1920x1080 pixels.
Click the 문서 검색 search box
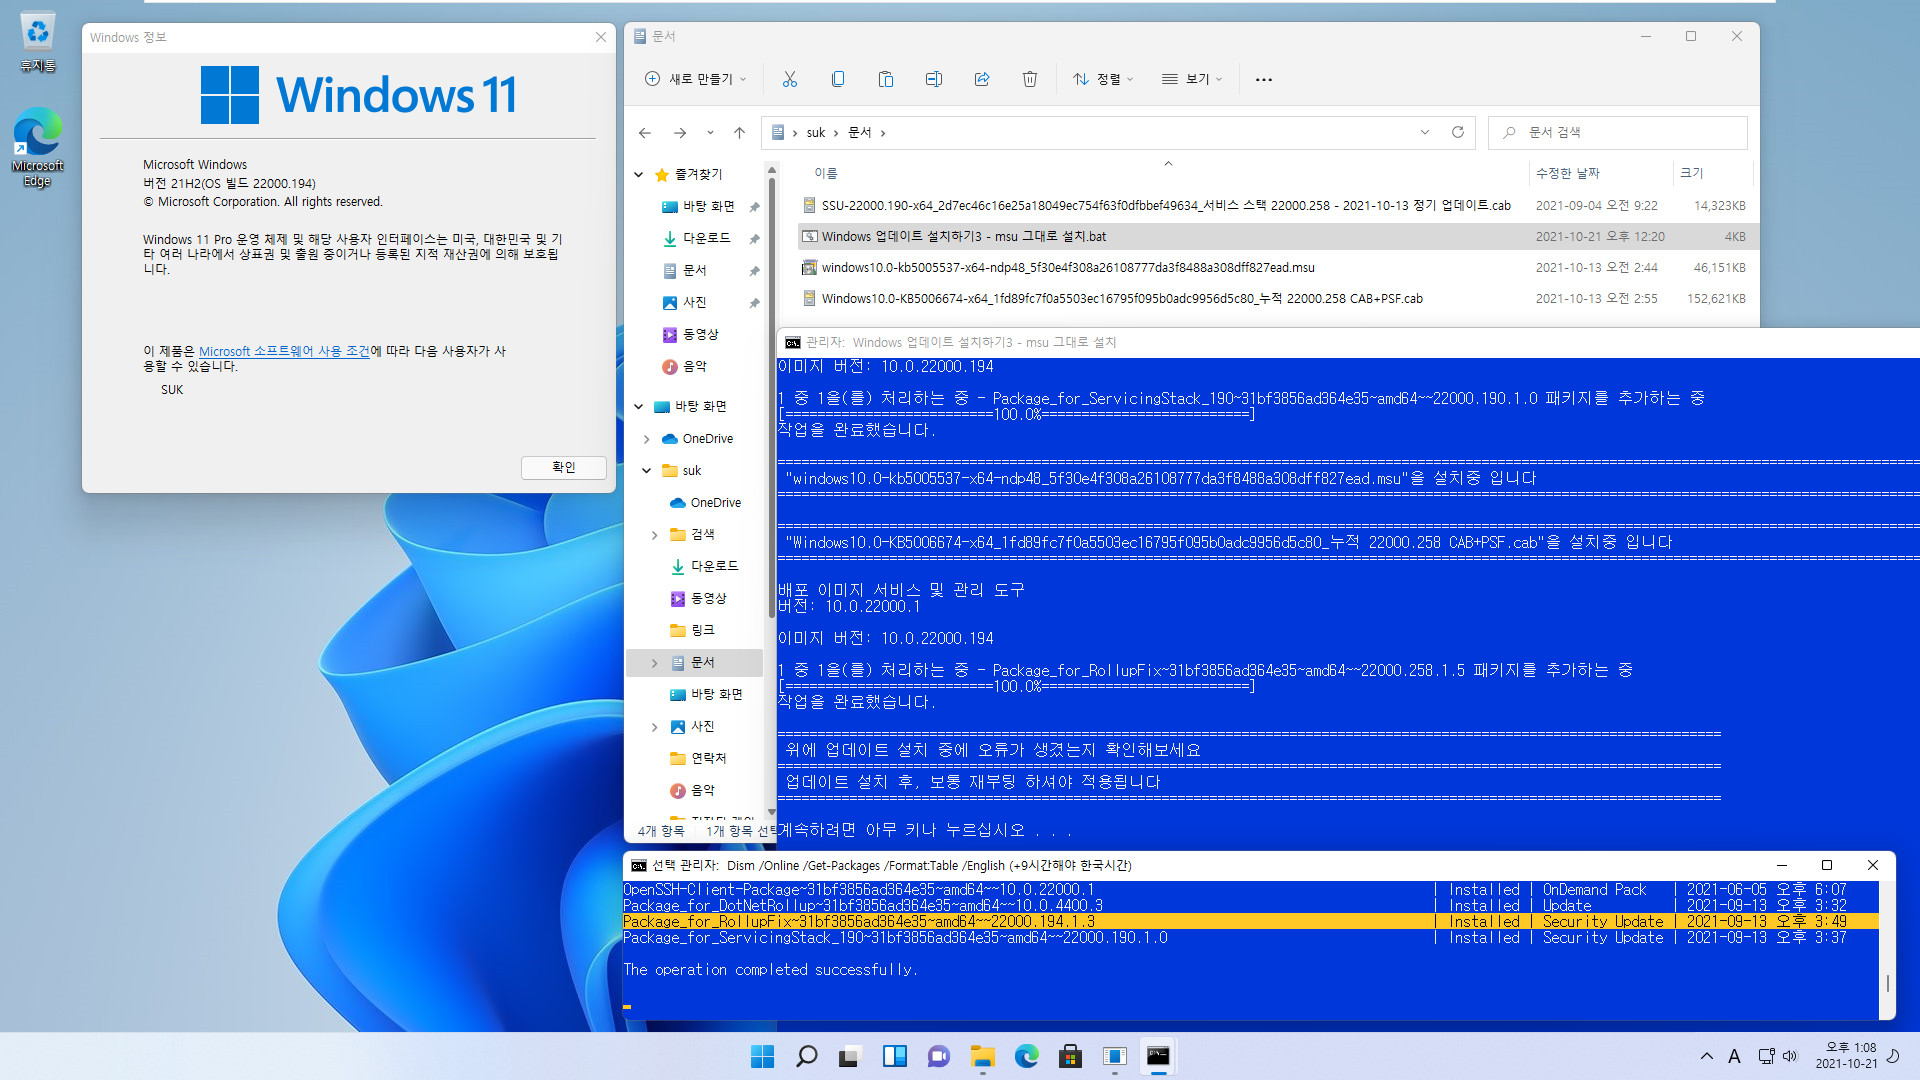click(x=1618, y=132)
